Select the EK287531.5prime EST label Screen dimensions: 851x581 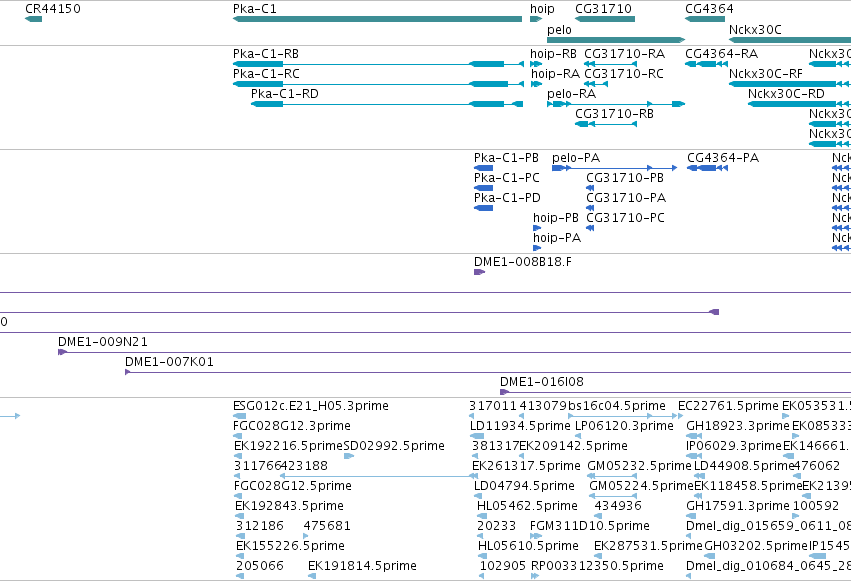[648, 546]
